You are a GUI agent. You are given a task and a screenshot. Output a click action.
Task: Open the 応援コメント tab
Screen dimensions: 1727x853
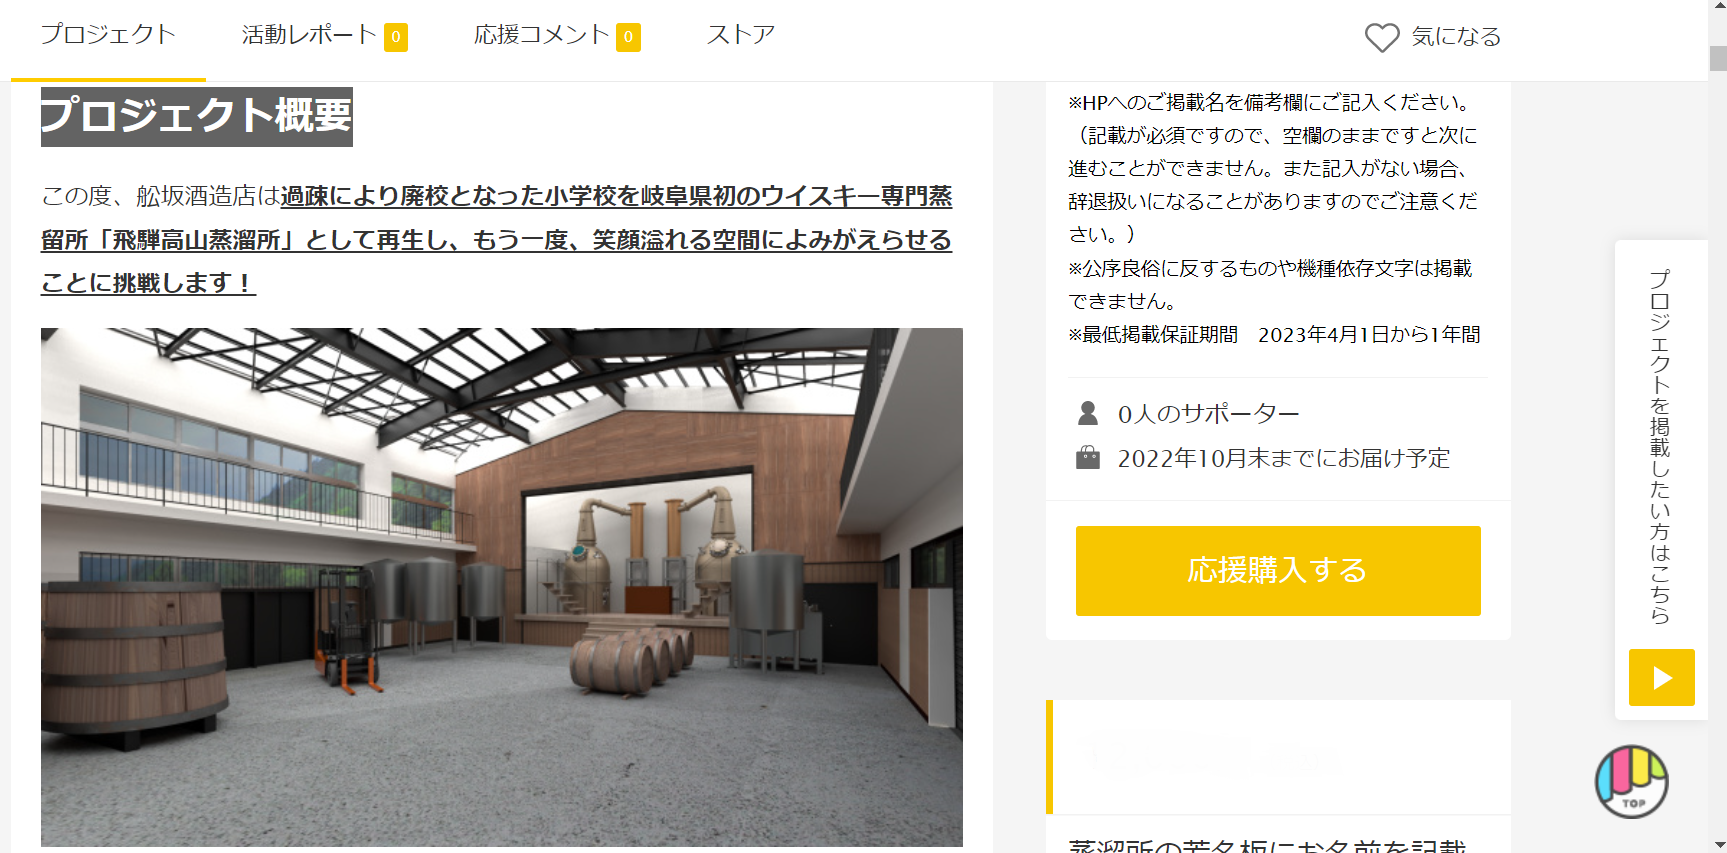pos(541,35)
